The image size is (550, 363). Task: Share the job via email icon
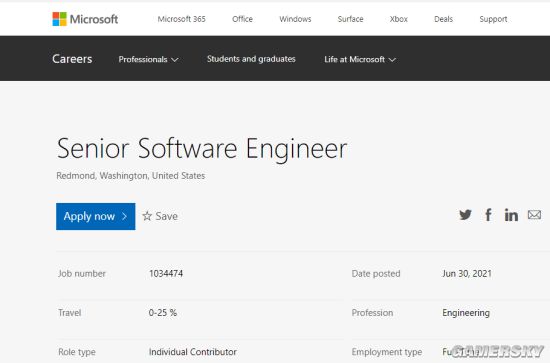pos(534,215)
